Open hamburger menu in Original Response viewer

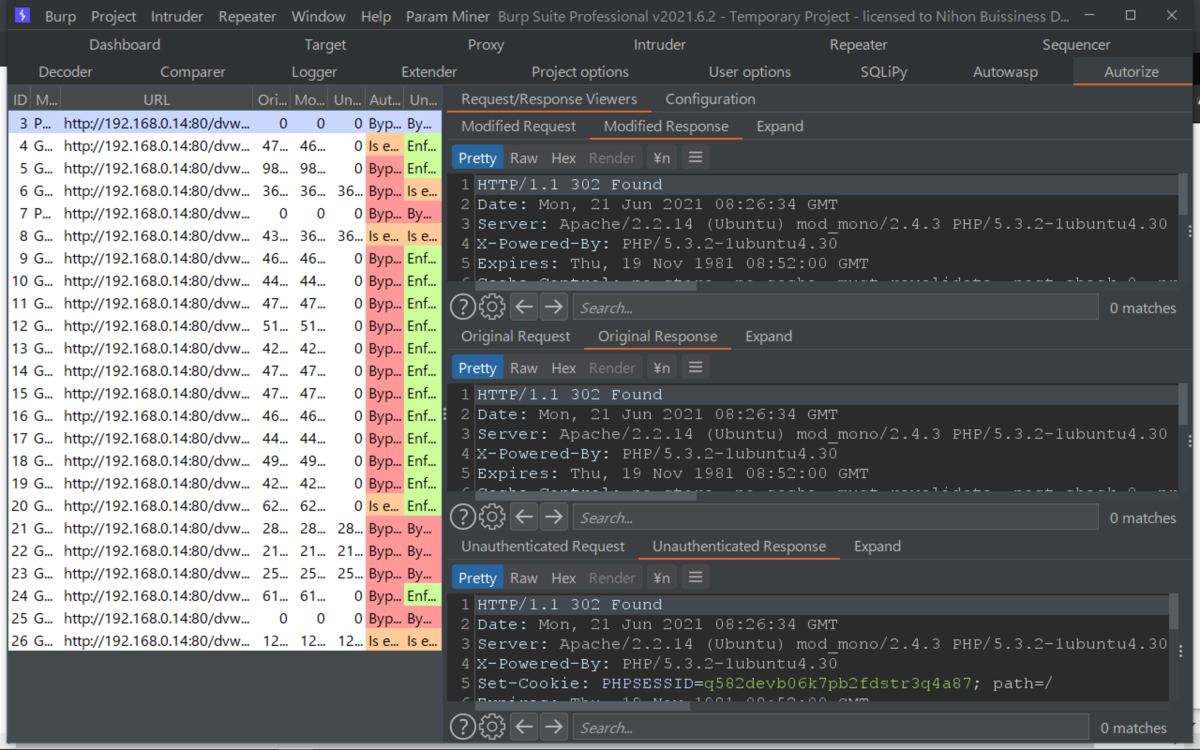[x=696, y=368]
